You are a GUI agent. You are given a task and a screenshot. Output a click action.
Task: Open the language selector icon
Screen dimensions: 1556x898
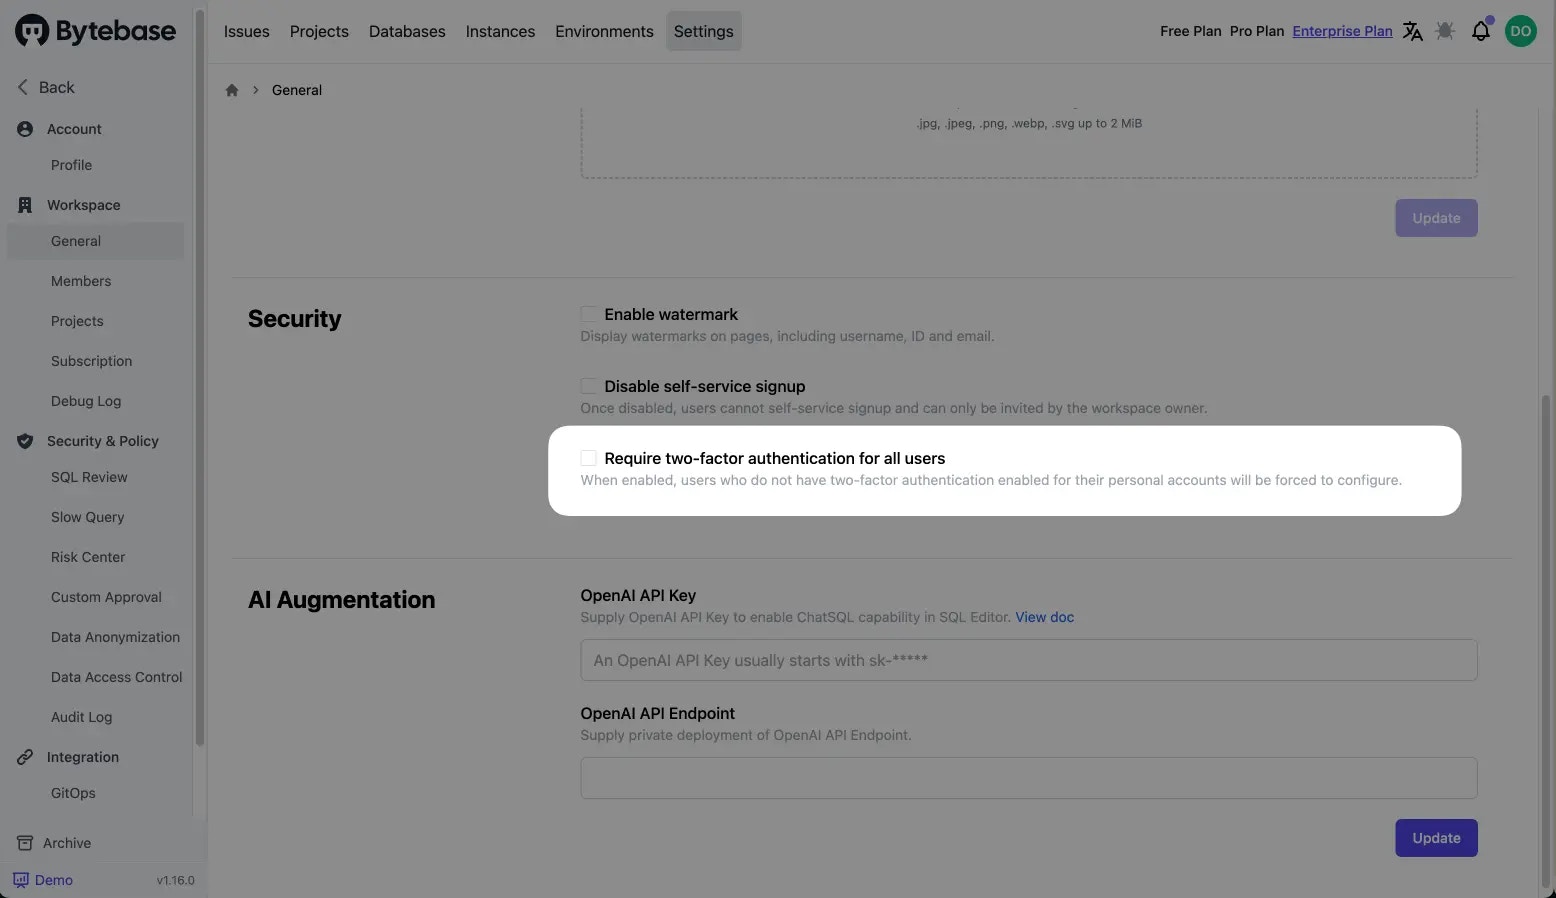pyautogui.click(x=1413, y=31)
